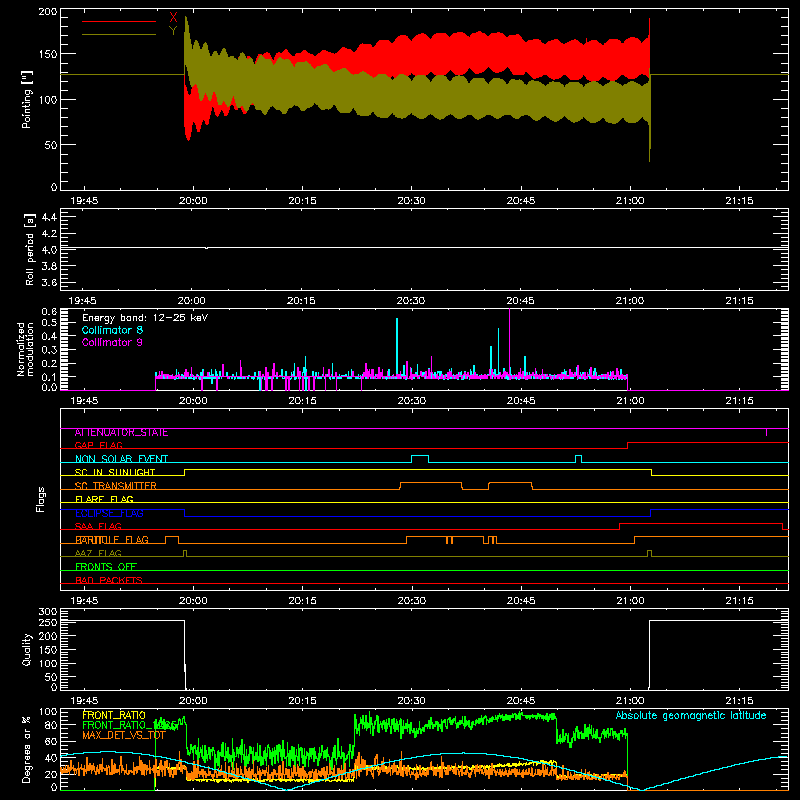Click the 'Roll period [s]' axis title
The height and width of the screenshot is (800, 800).
[30, 249]
